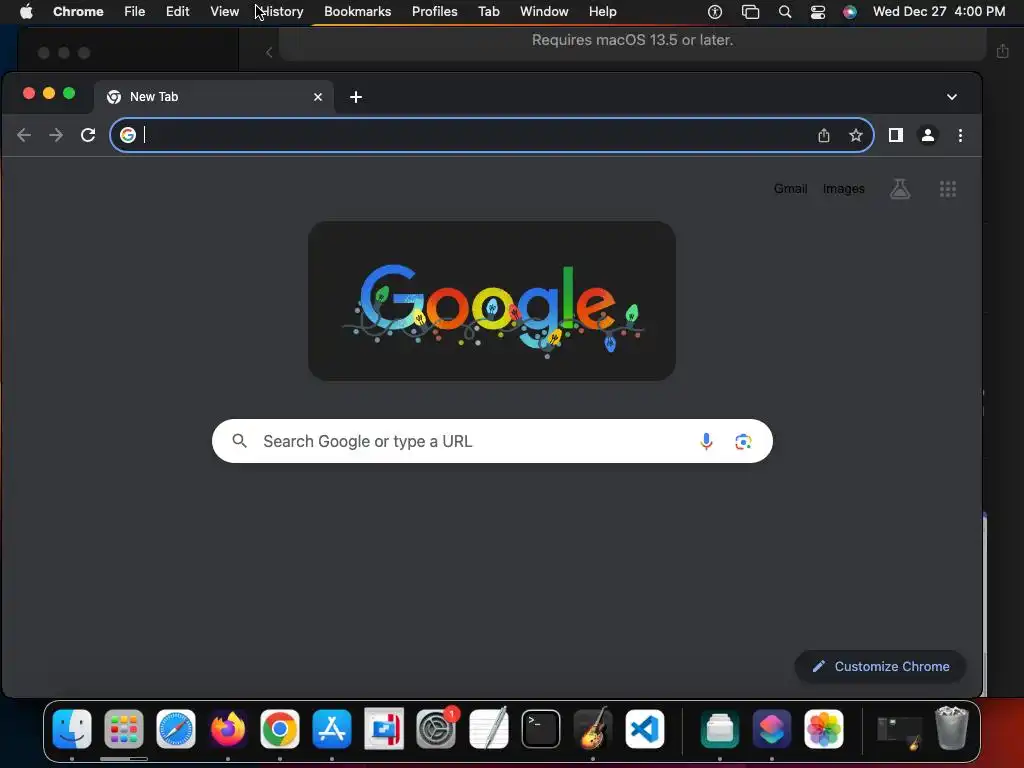
Task: Open the Edit menu
Action: 178,12
